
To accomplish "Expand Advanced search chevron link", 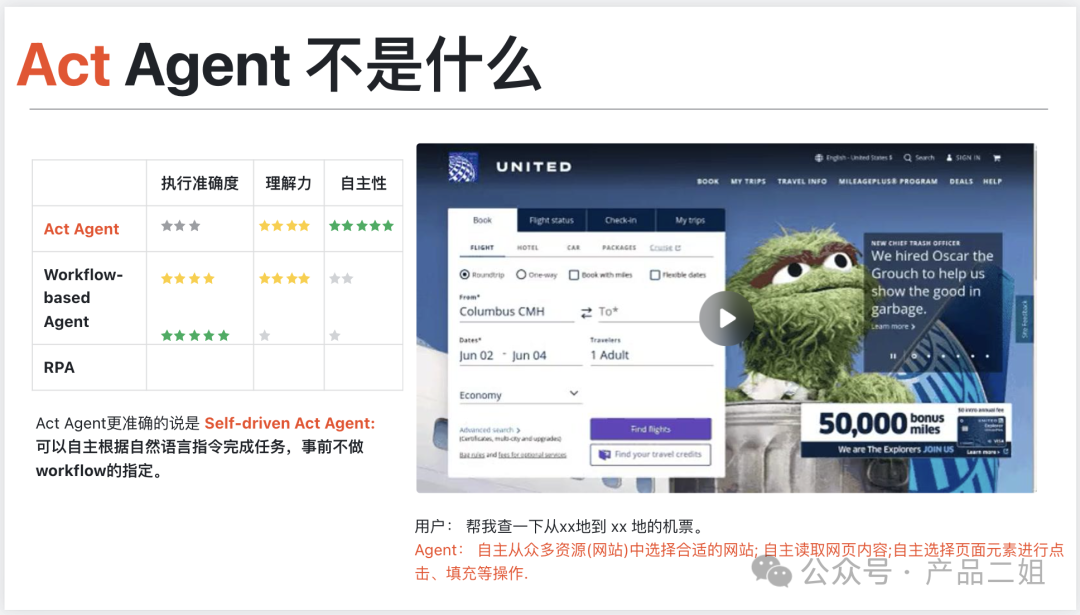I will coord(490,430).
